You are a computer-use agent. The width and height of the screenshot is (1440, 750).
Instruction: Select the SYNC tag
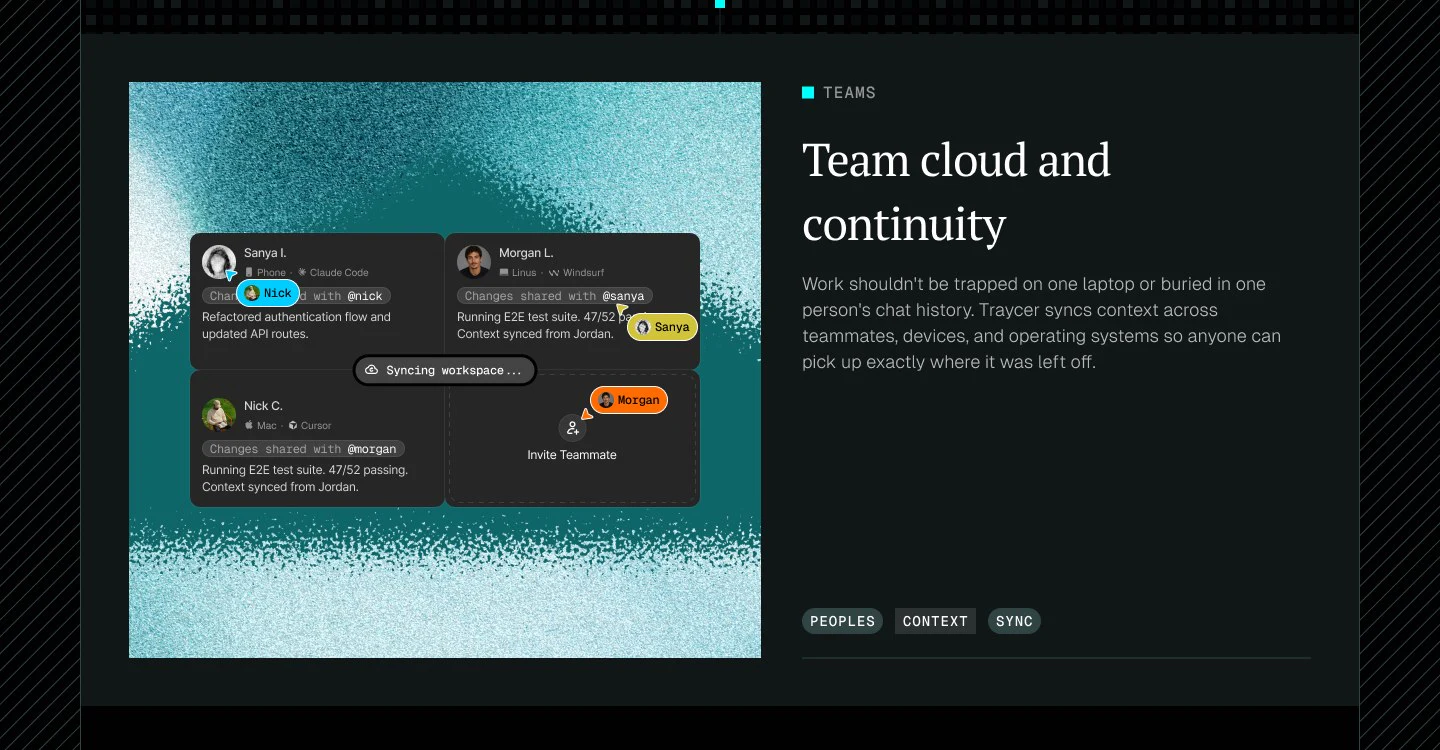[x=1014, y=621]
